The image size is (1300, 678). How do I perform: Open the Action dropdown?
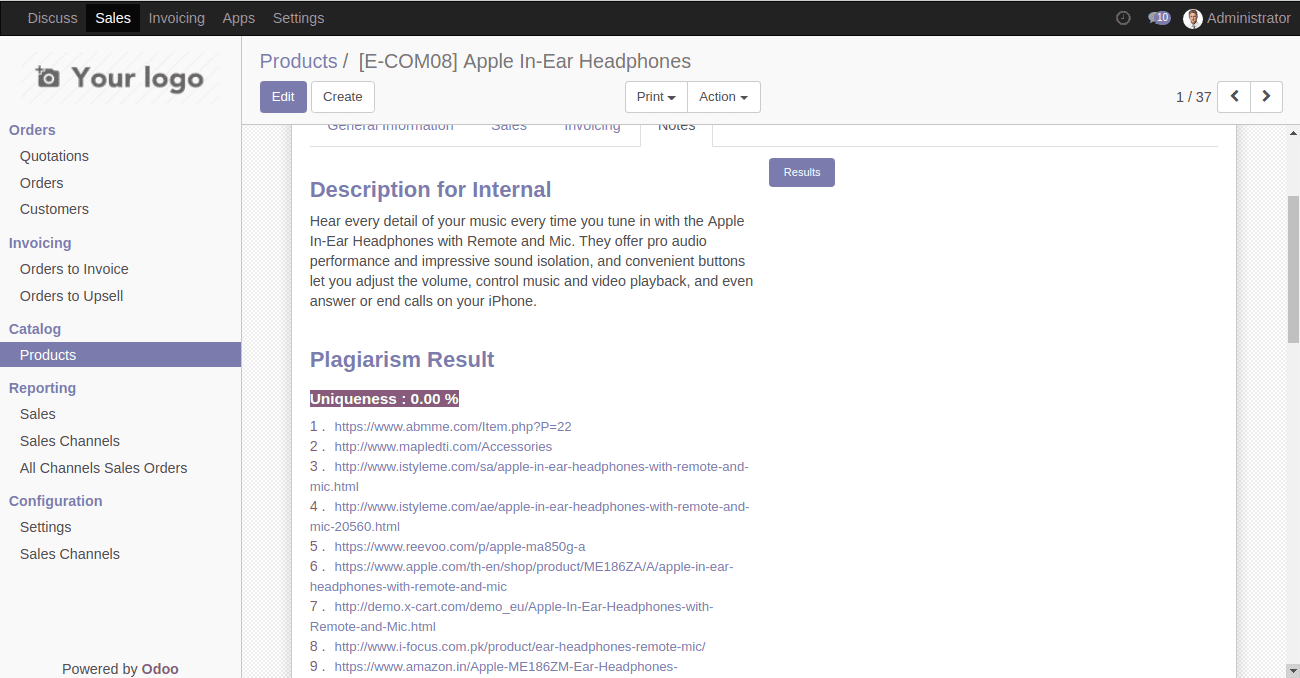[724, 97]
